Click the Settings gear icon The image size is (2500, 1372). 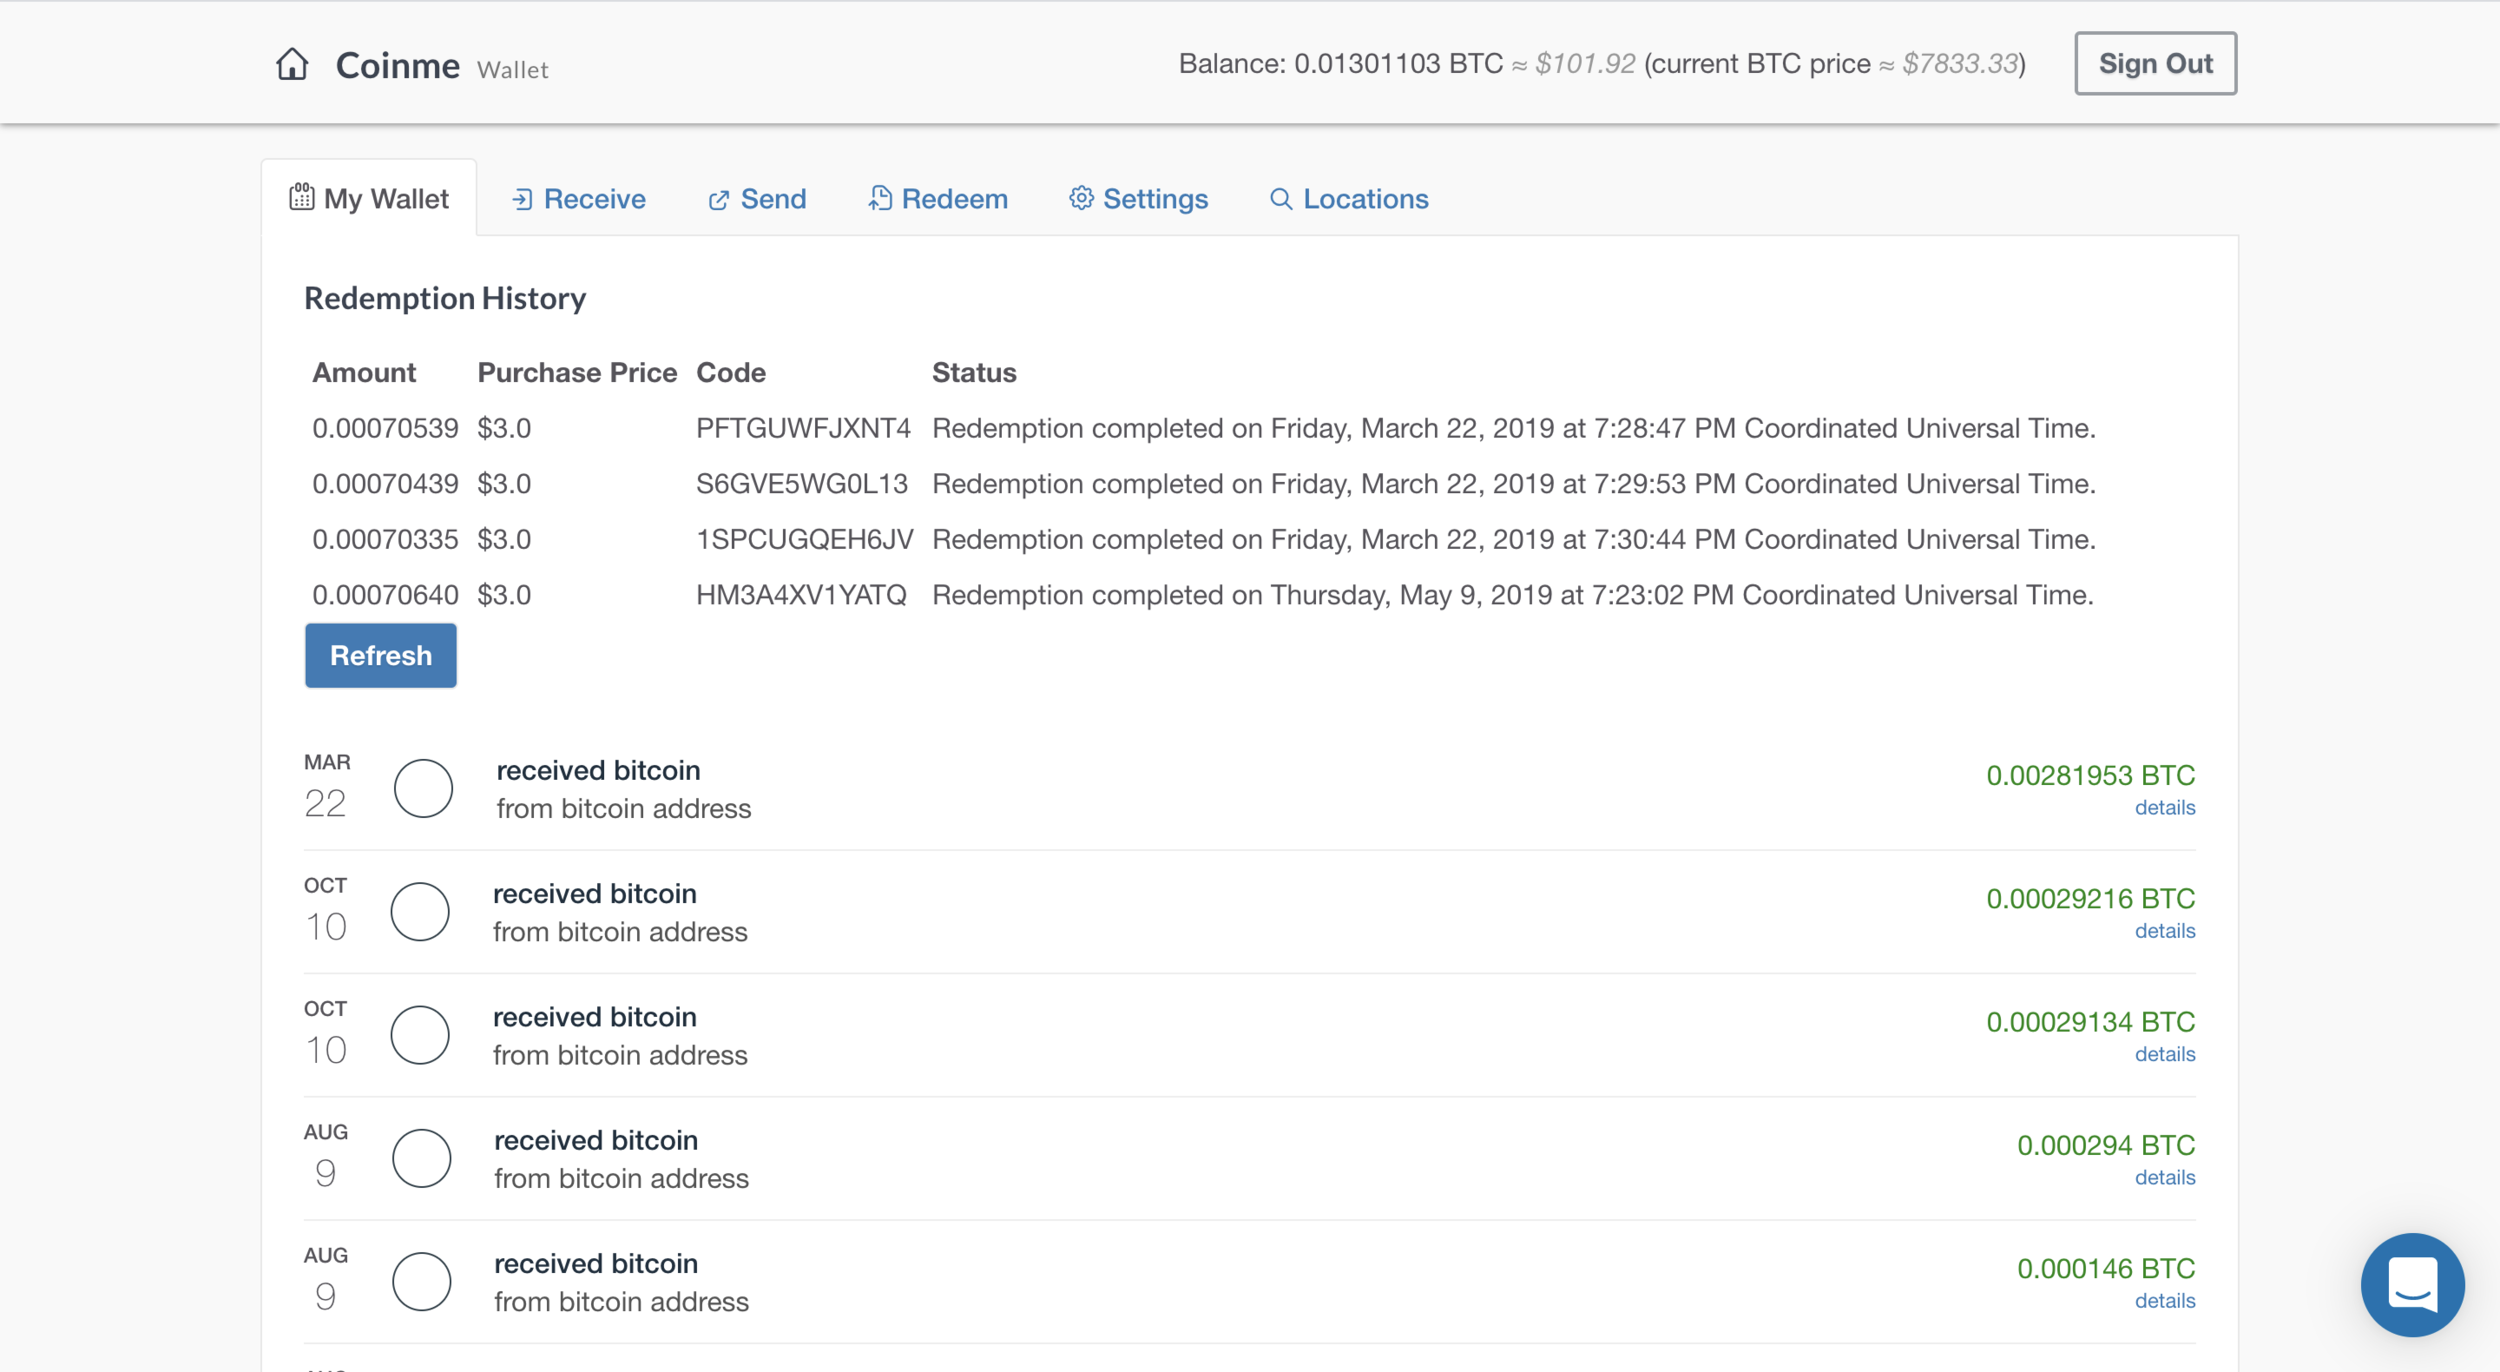(x=1080, y=198)
